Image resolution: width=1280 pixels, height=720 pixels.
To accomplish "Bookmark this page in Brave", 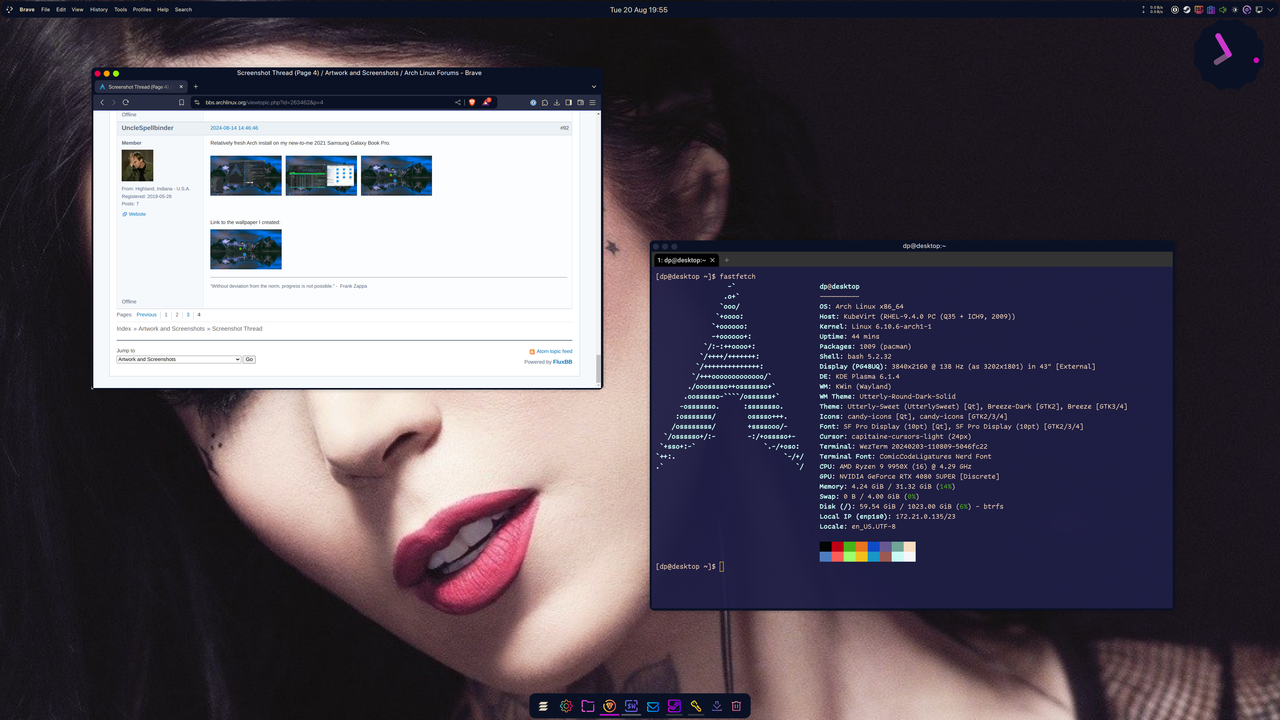I will pyautogui.click(x=181, y=102).
